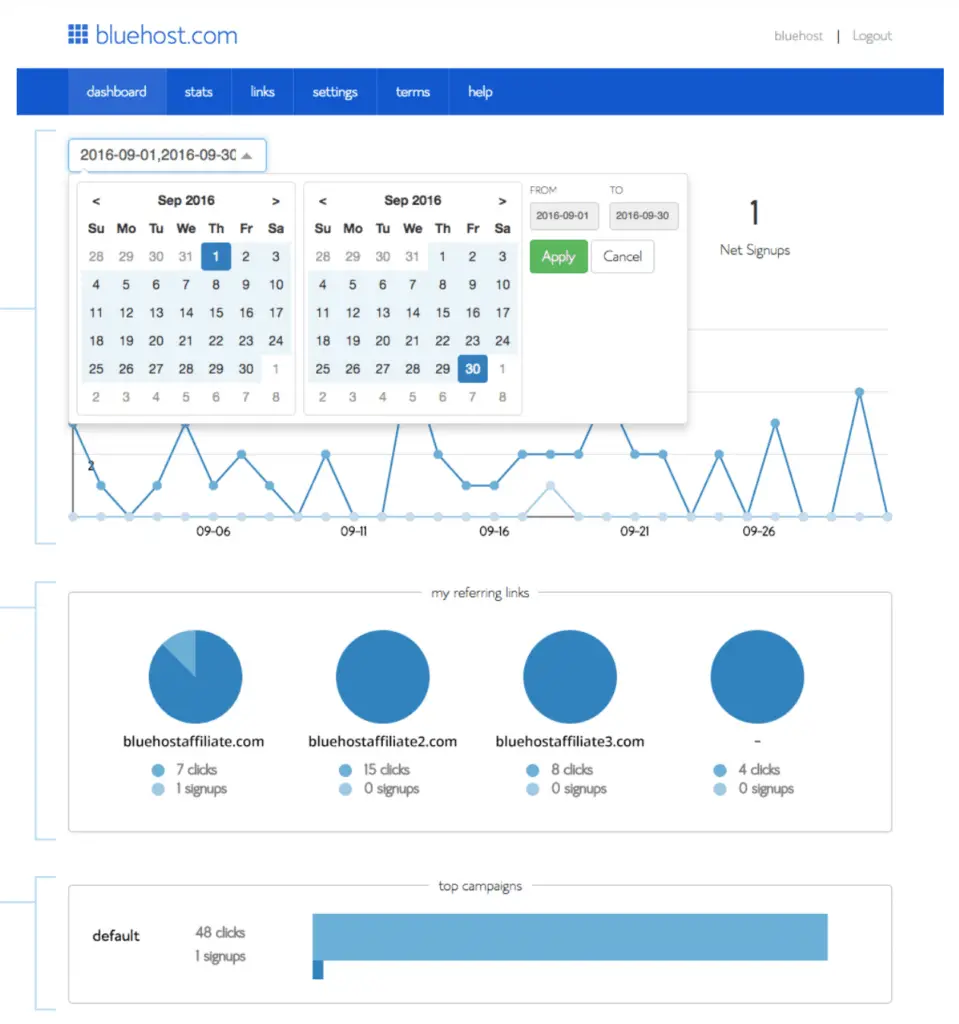959x1024 pixels.
Task: Open the terms tab
Action: tap(412, 91)
